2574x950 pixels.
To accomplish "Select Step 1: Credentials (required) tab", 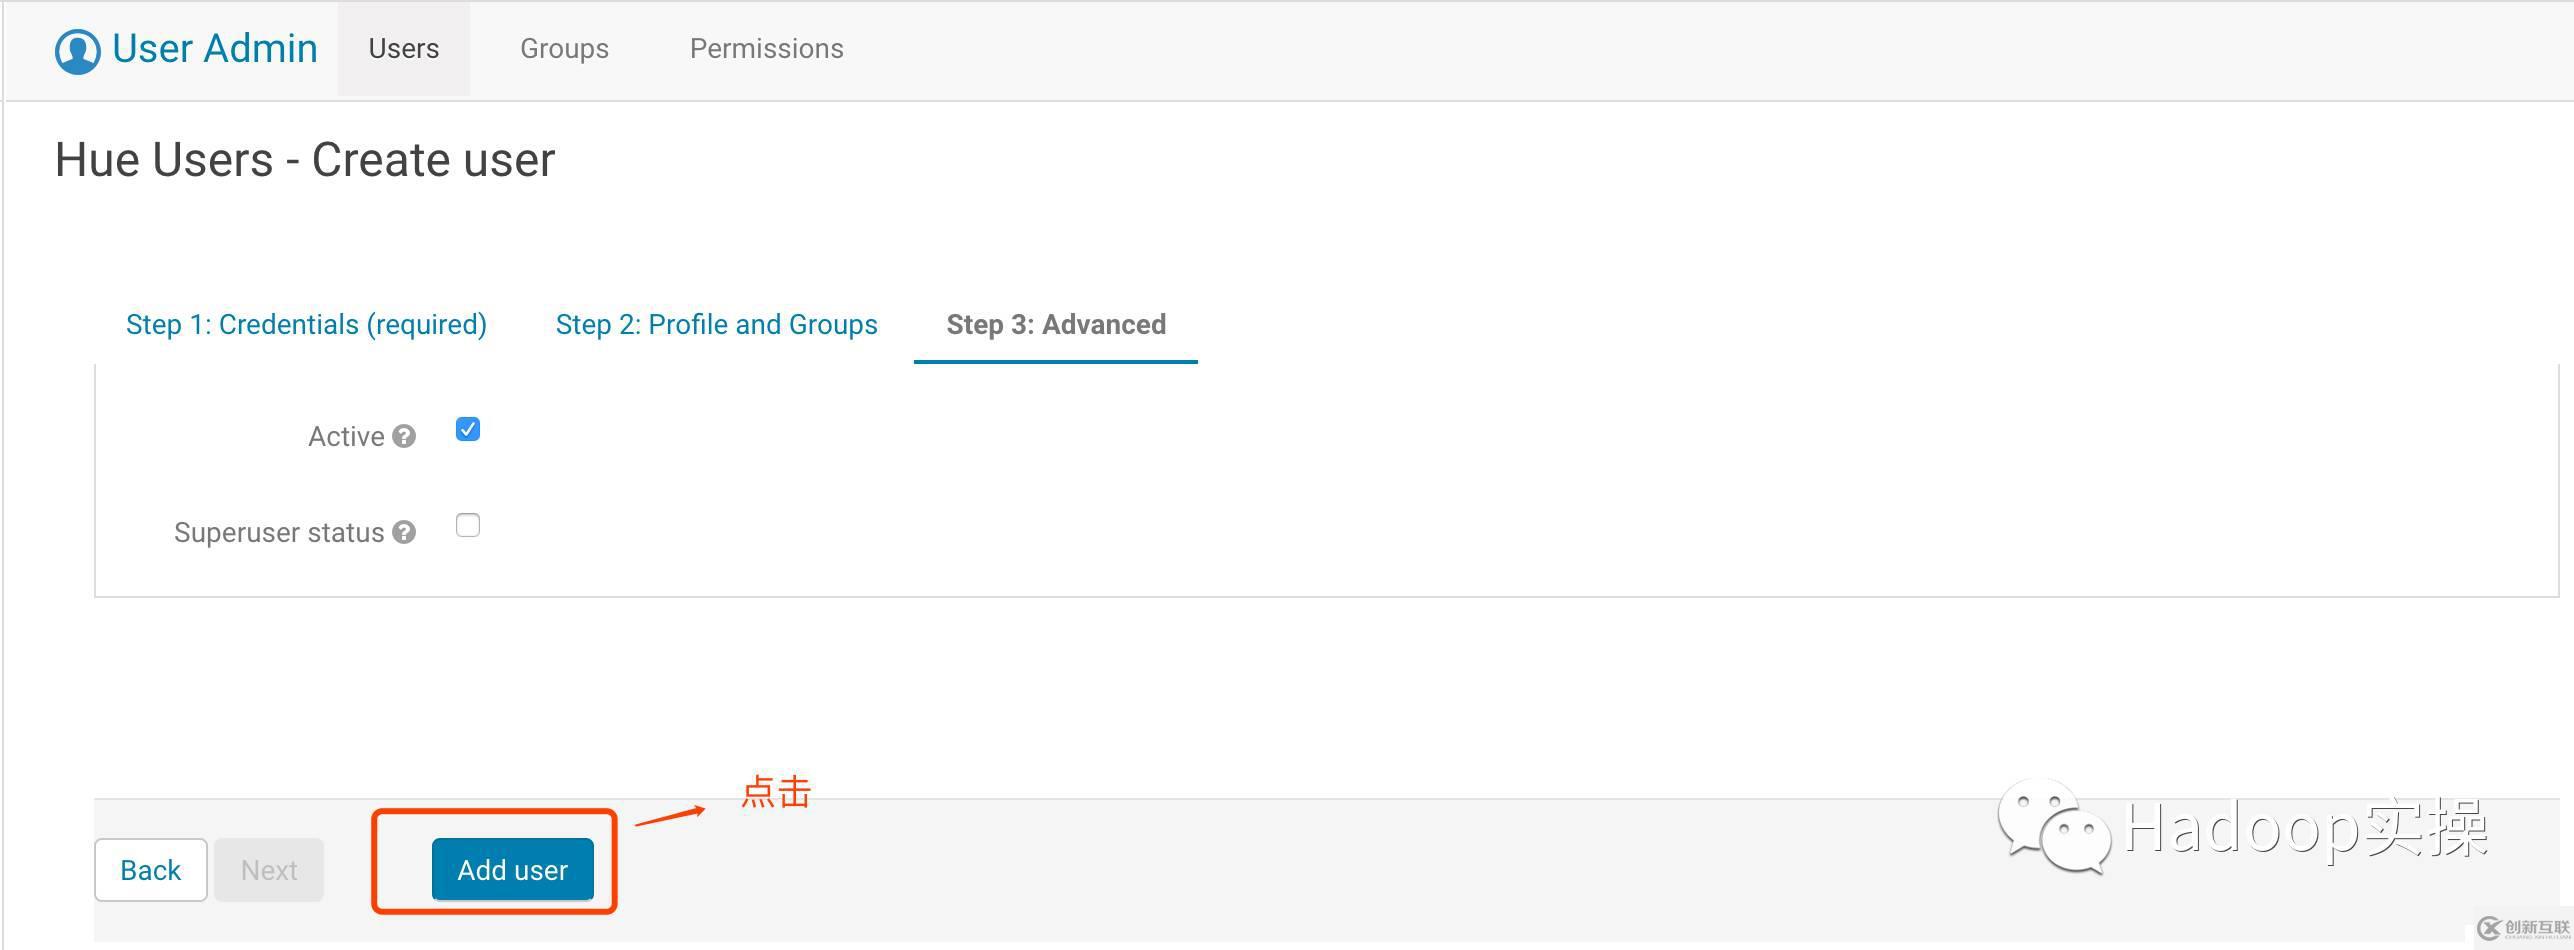I will (306, 325).
